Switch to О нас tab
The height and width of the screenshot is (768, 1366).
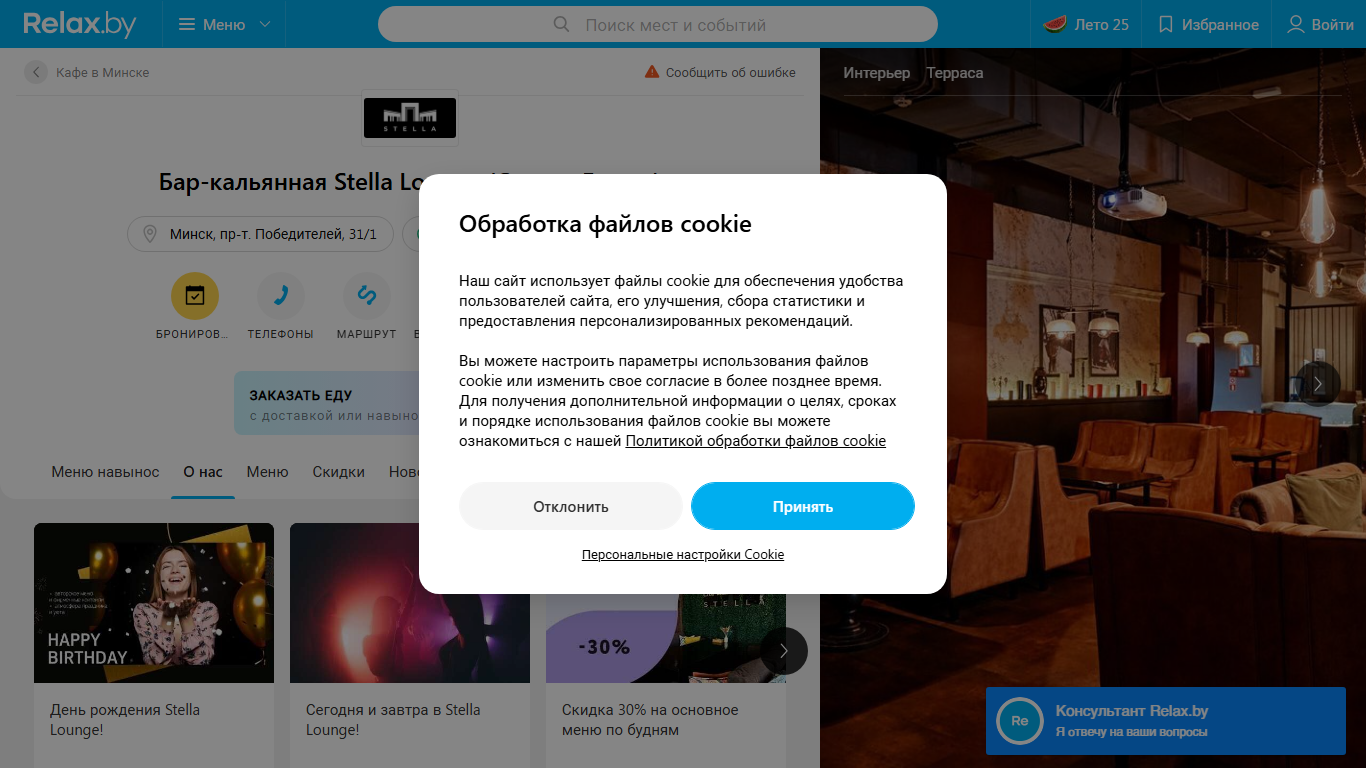(203, 472)
